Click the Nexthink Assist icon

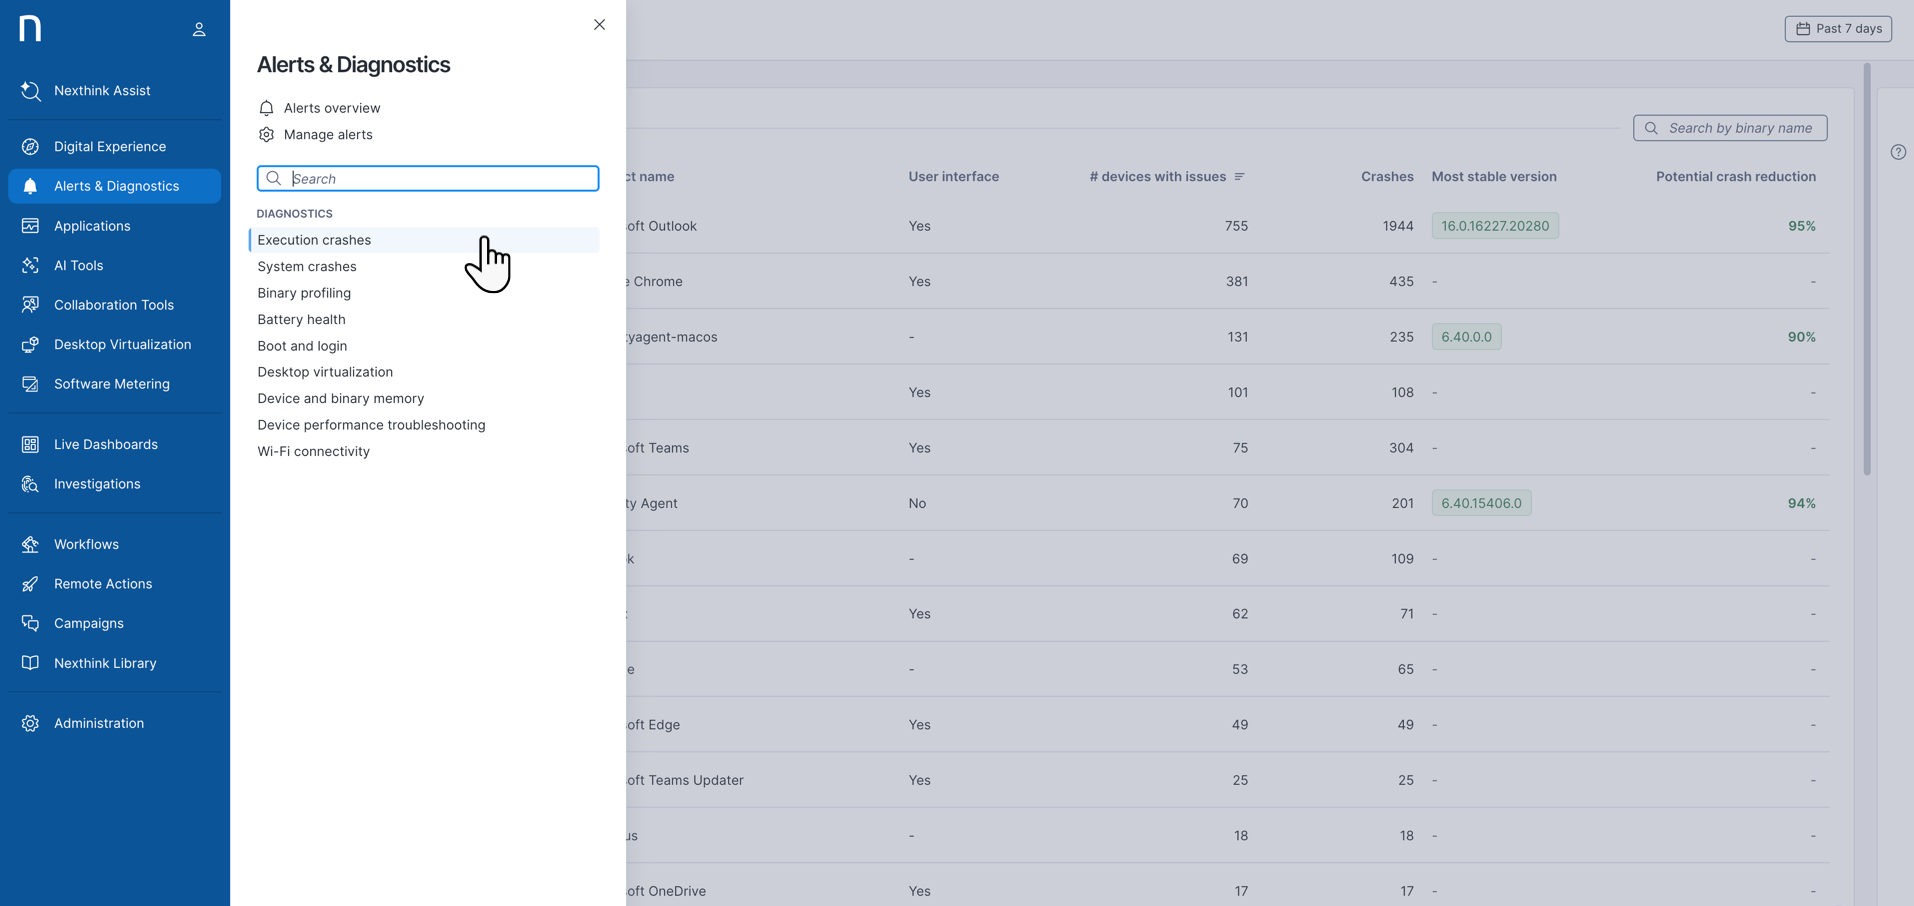[x=31, y=91]
